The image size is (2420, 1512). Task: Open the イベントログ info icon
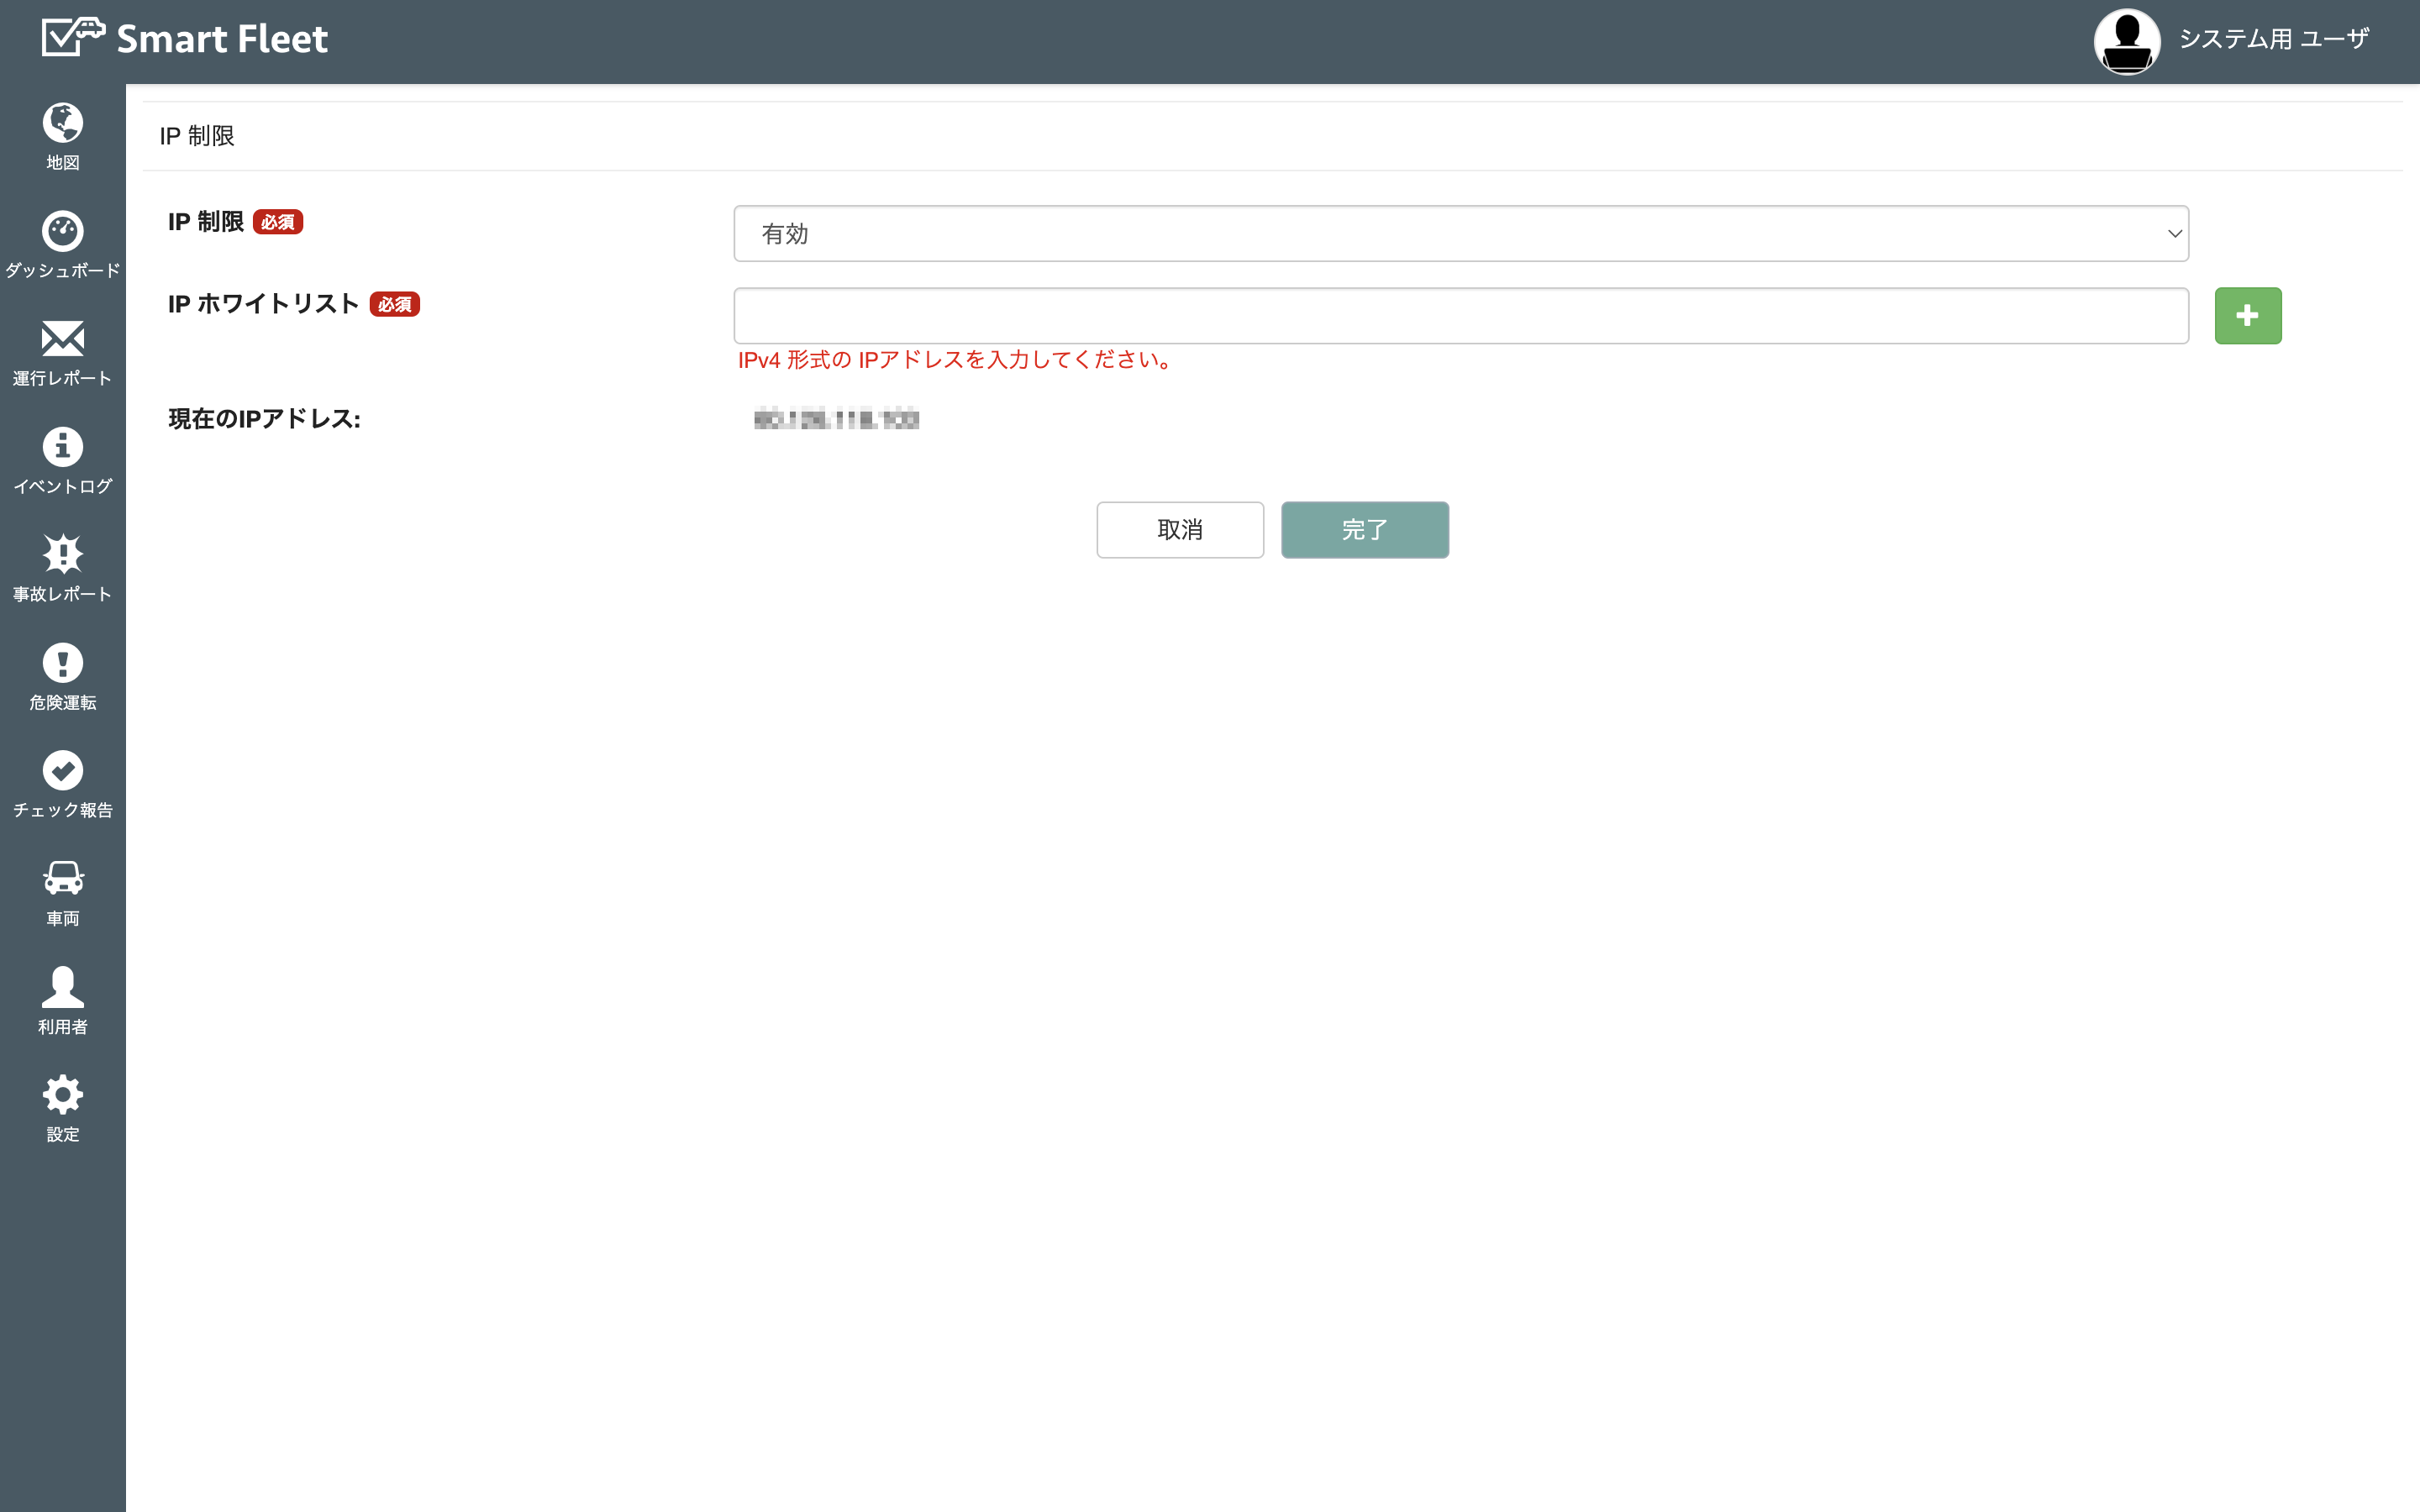click(x=62, y=447)
